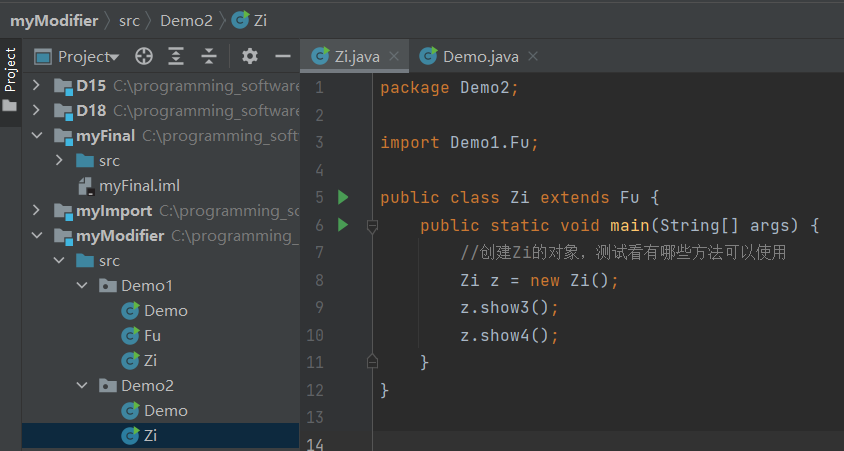Click the fold end marker on line 11
The height and width of the screenshot is (451, 844).
372,361
